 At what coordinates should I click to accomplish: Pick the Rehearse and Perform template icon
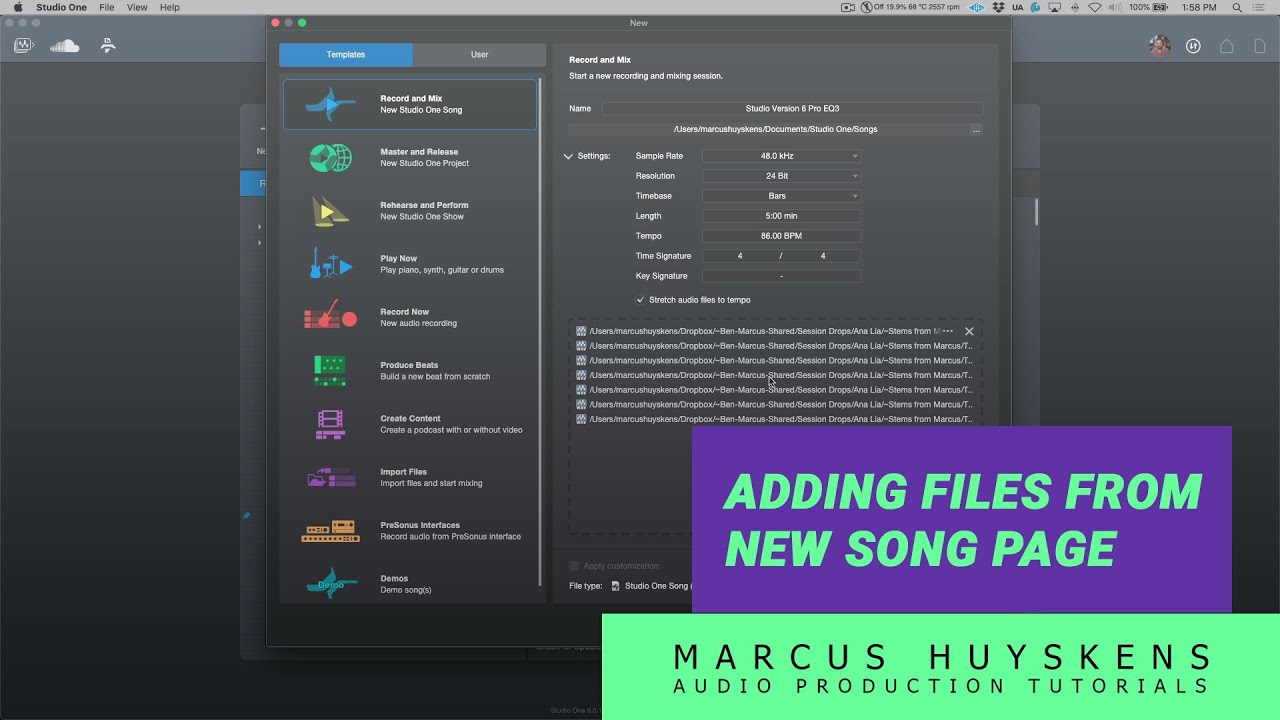(330, 210)
